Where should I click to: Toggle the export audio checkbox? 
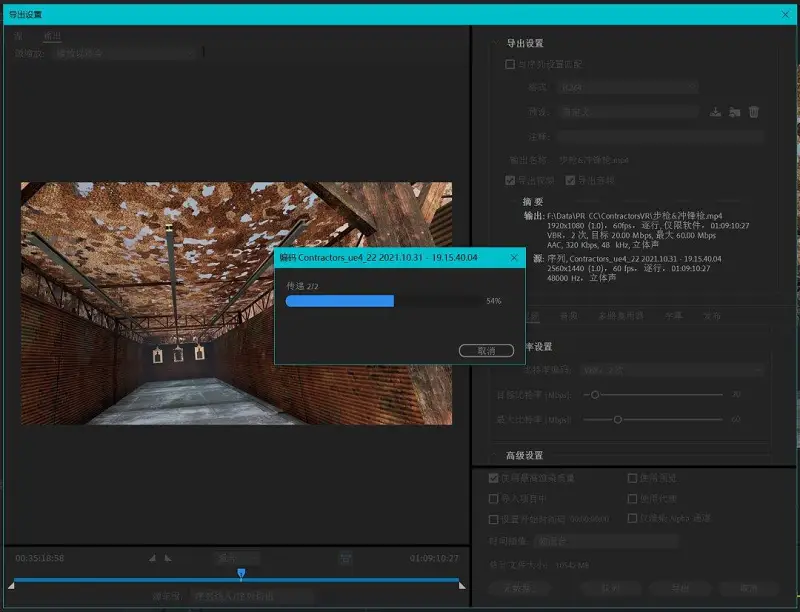pos(570,181)
